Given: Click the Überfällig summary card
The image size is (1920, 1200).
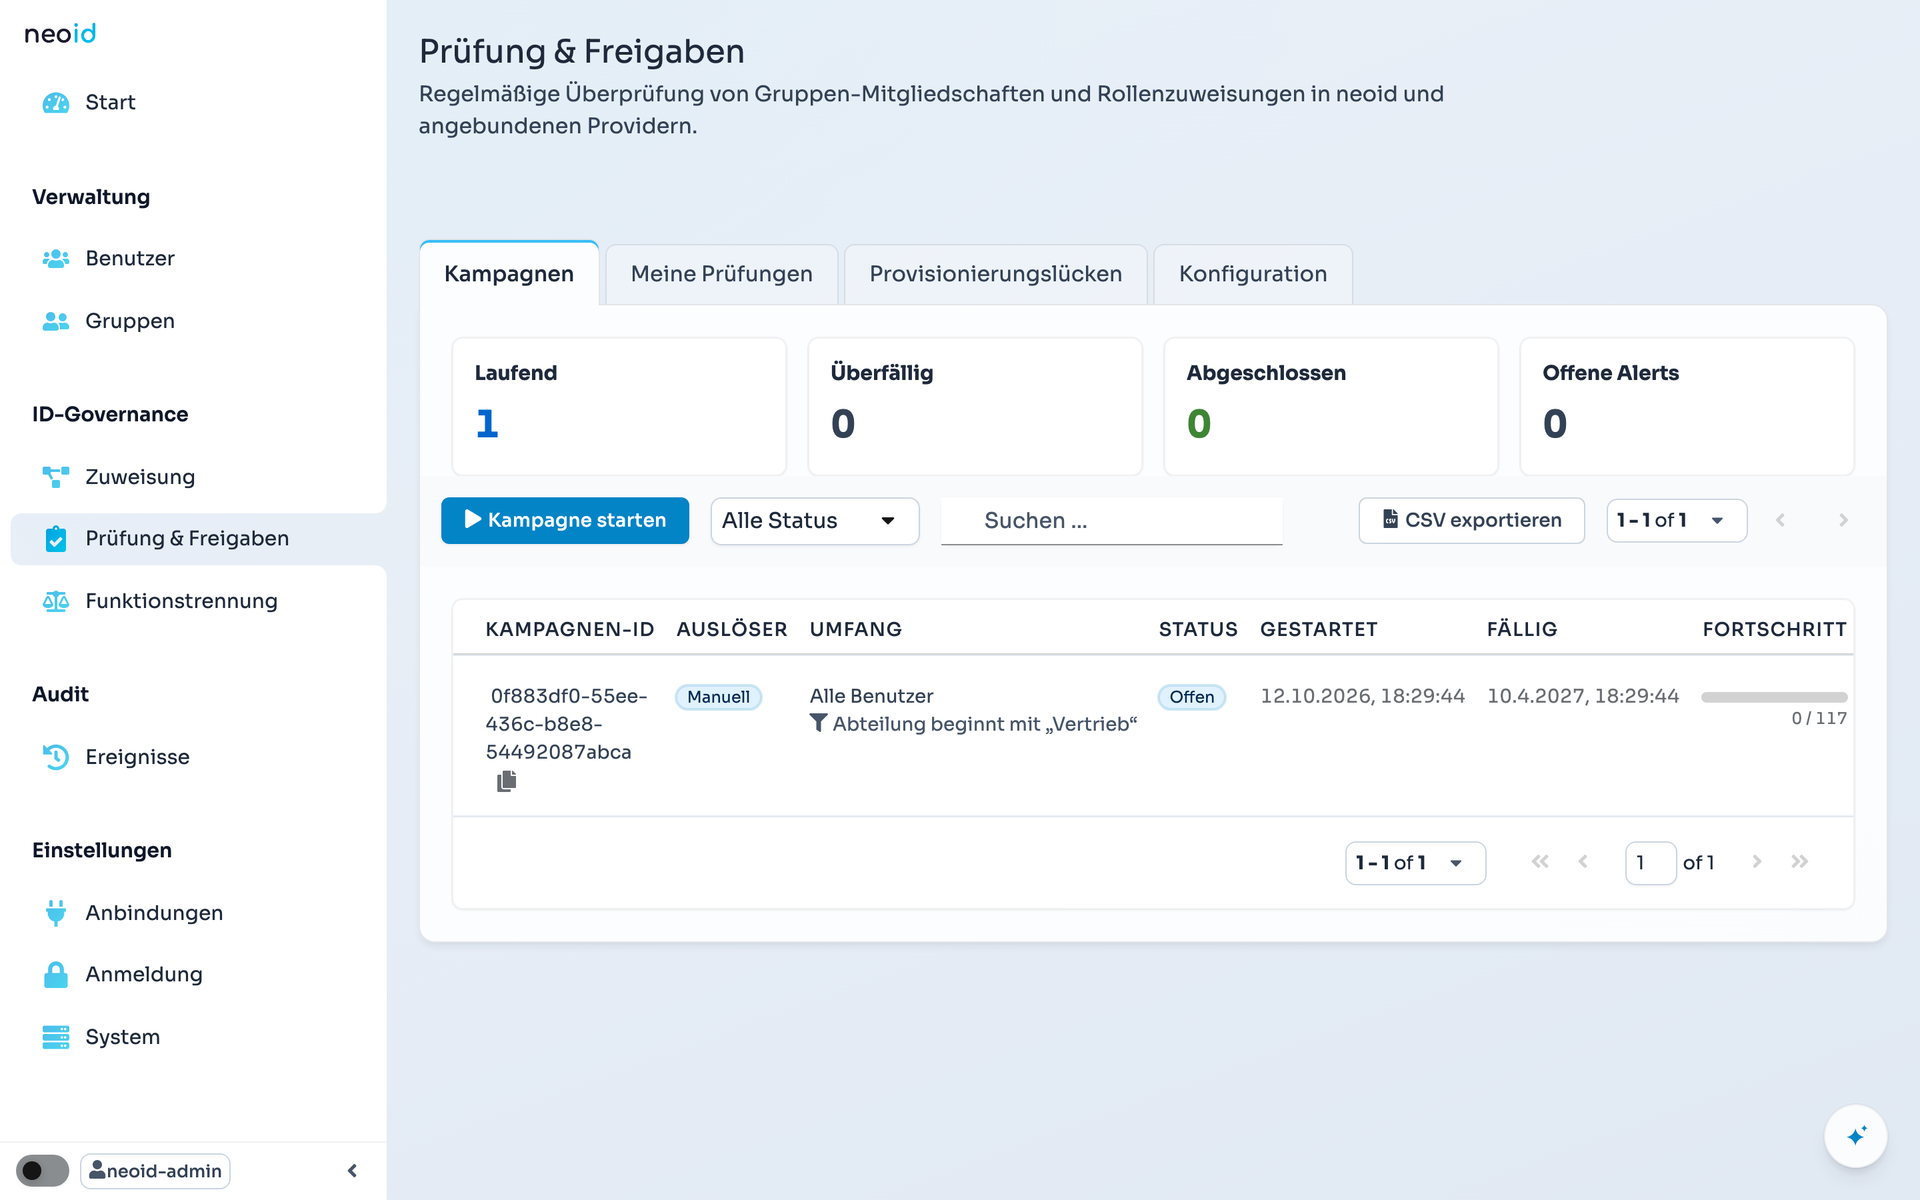Looking at the screenshot, I should (x=975, y=406).
